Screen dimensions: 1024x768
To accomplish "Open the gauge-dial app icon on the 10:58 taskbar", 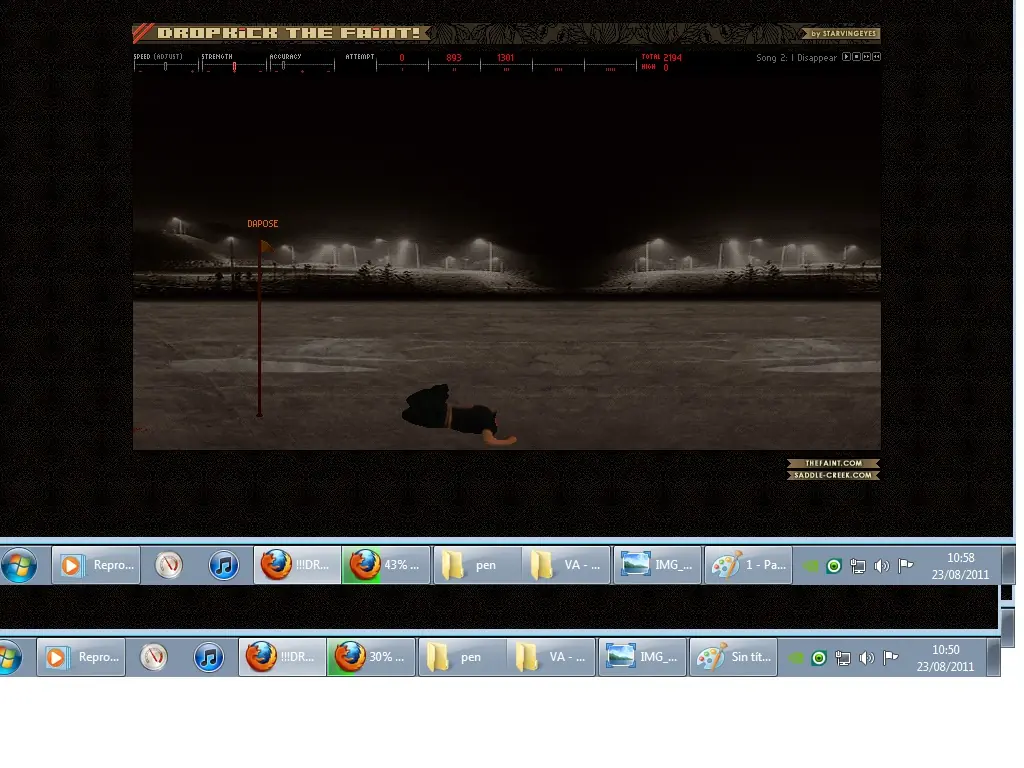I will tap(168, 565).
